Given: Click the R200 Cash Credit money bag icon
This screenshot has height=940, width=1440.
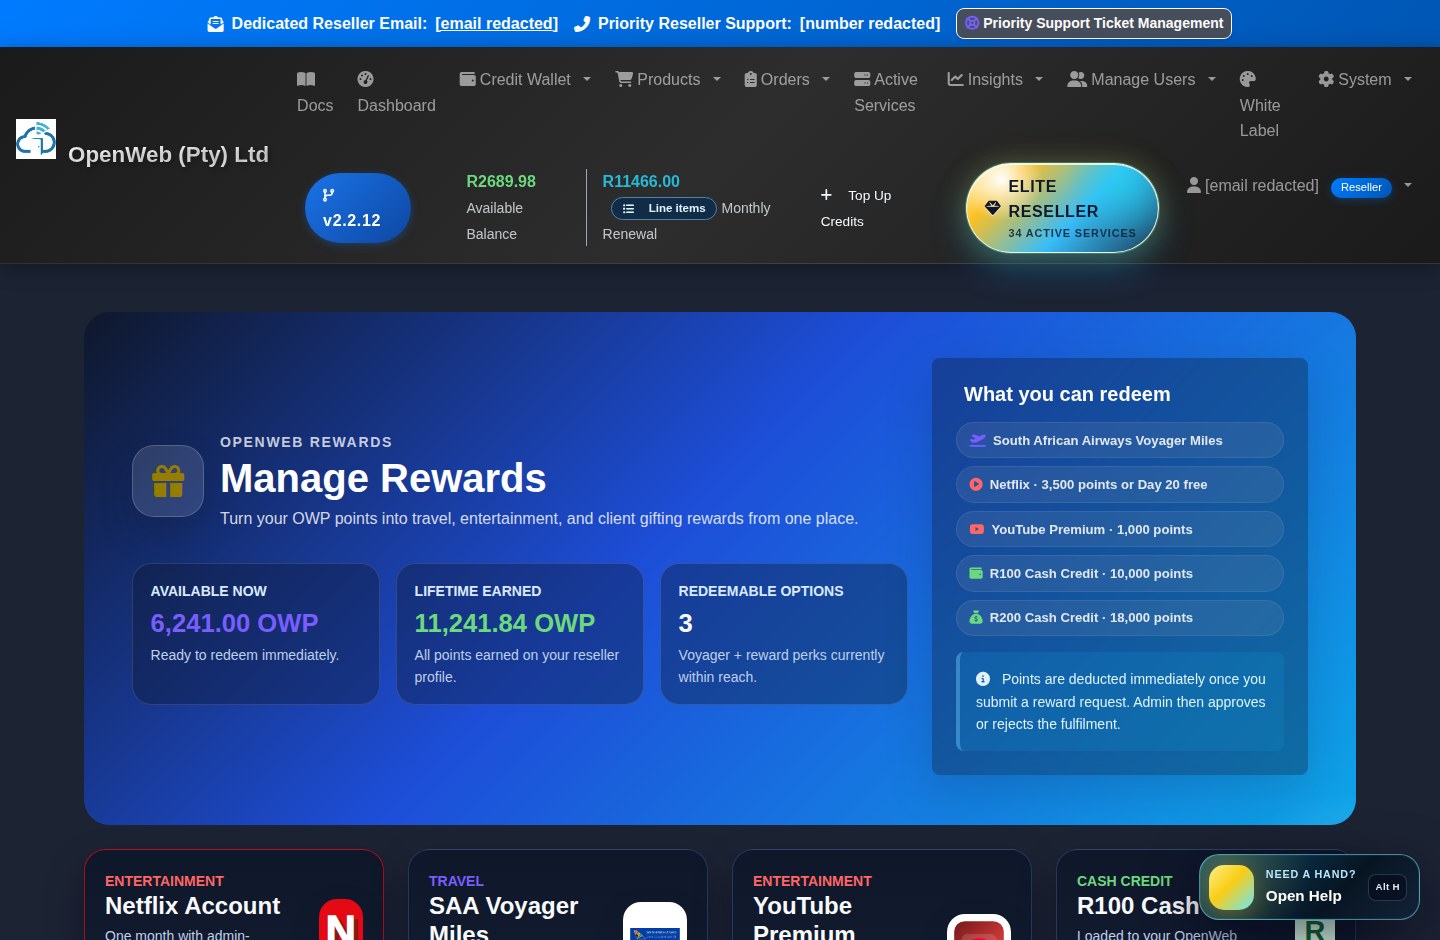Looking at the screenshot, I should point(976,618).
